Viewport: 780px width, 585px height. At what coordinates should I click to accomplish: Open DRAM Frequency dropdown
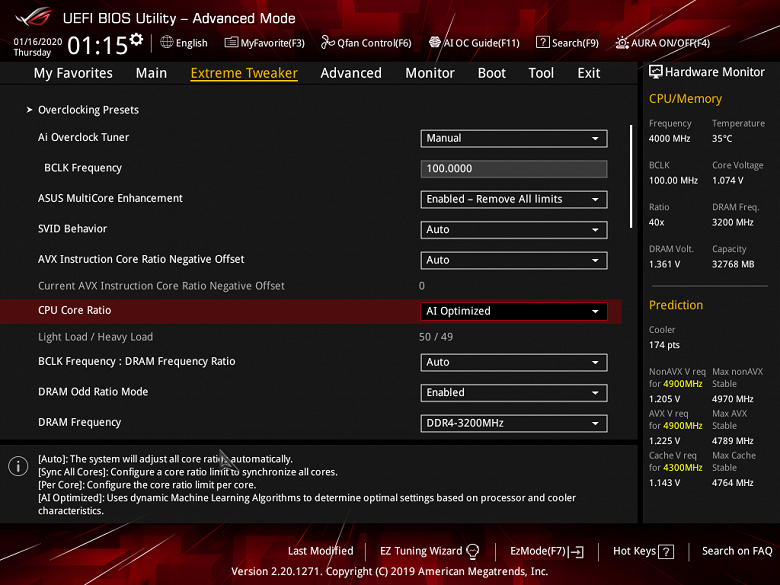[514, 423]
